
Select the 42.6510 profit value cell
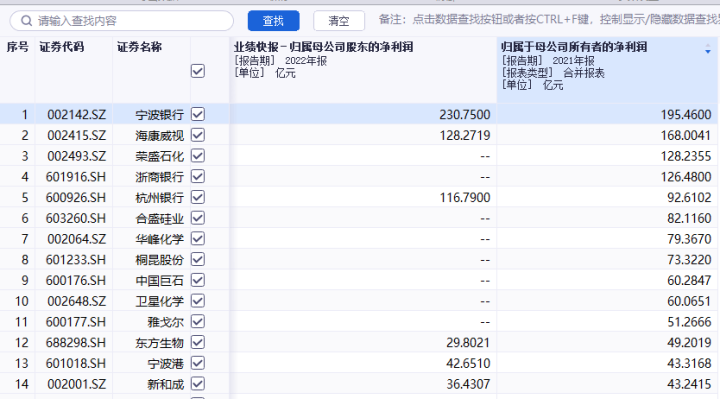click(x=468, y=363)
